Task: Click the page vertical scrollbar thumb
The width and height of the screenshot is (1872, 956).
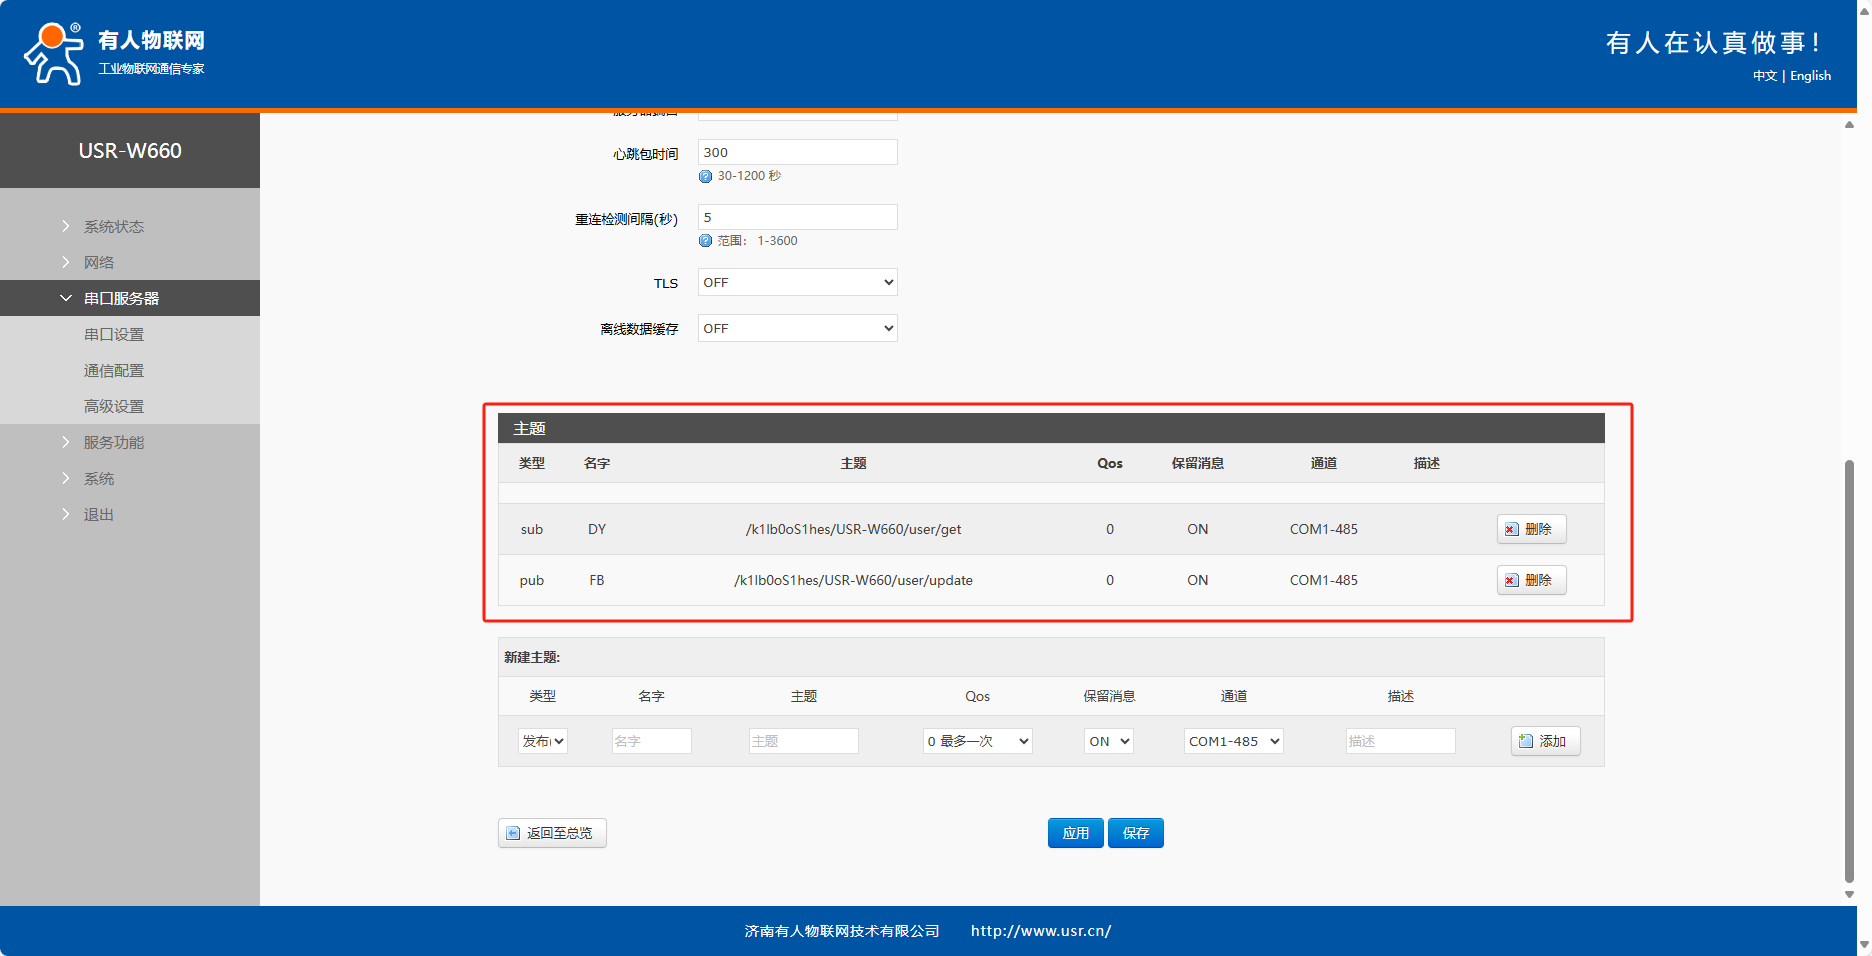Action: click(x=1849, y=670)
